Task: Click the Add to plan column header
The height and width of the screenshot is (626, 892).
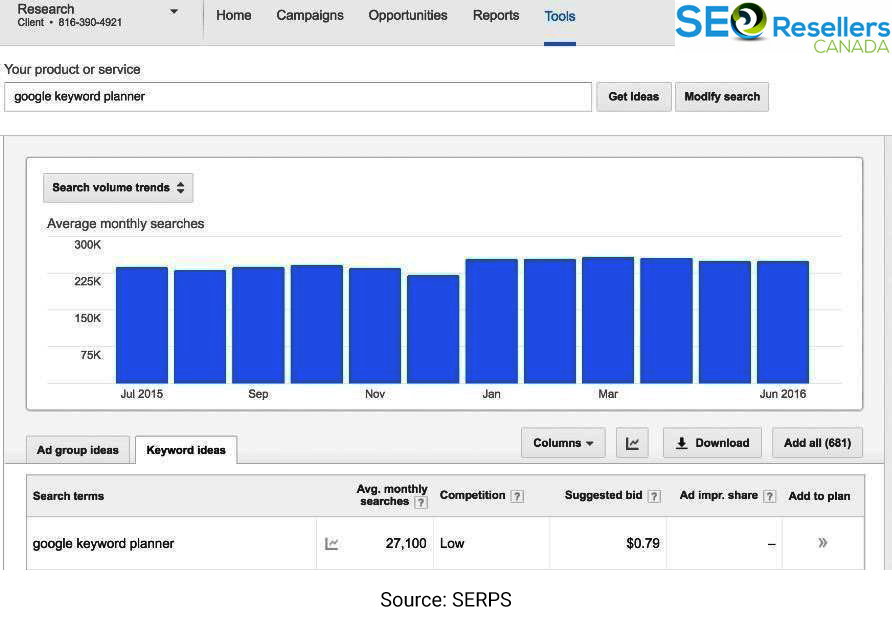Action: [819, 496]
